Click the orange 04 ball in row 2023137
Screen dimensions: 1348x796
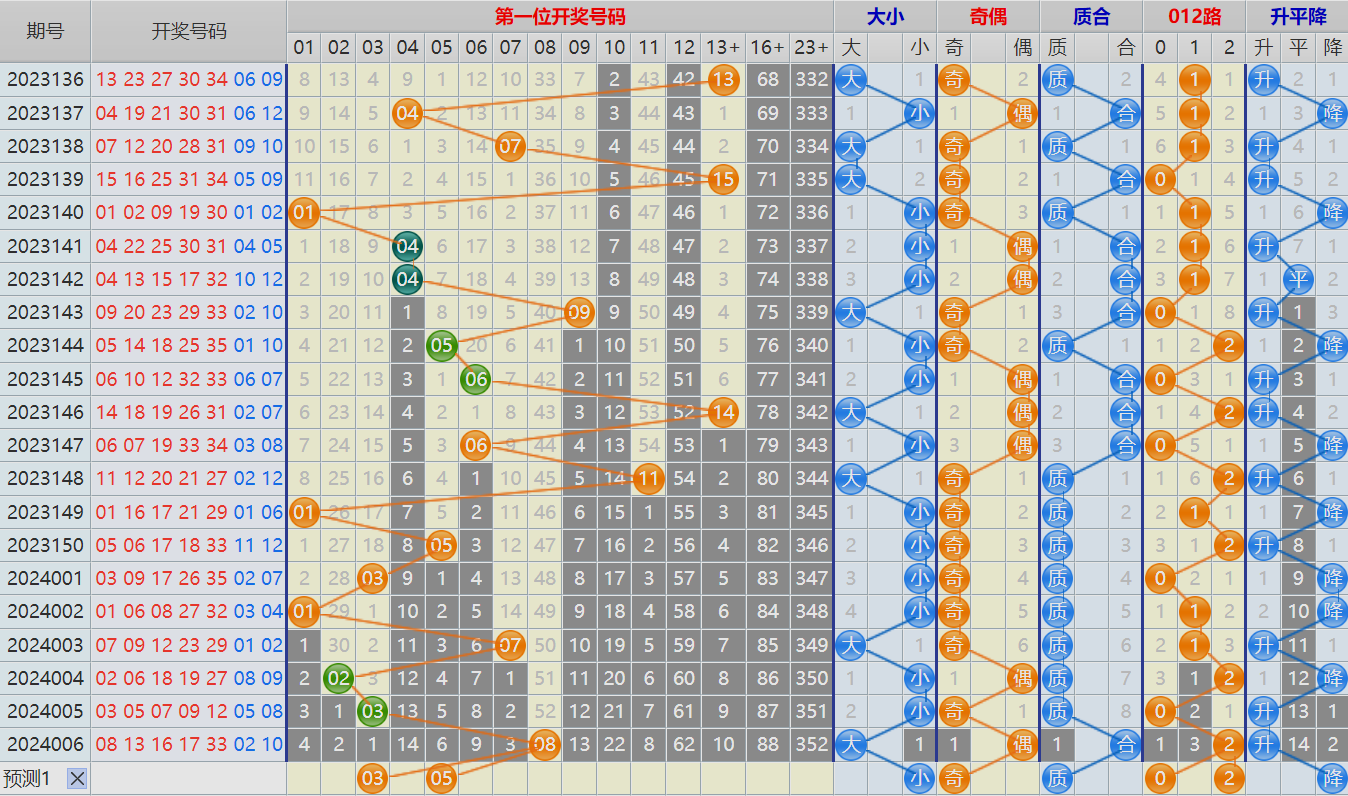coord(407,113)
